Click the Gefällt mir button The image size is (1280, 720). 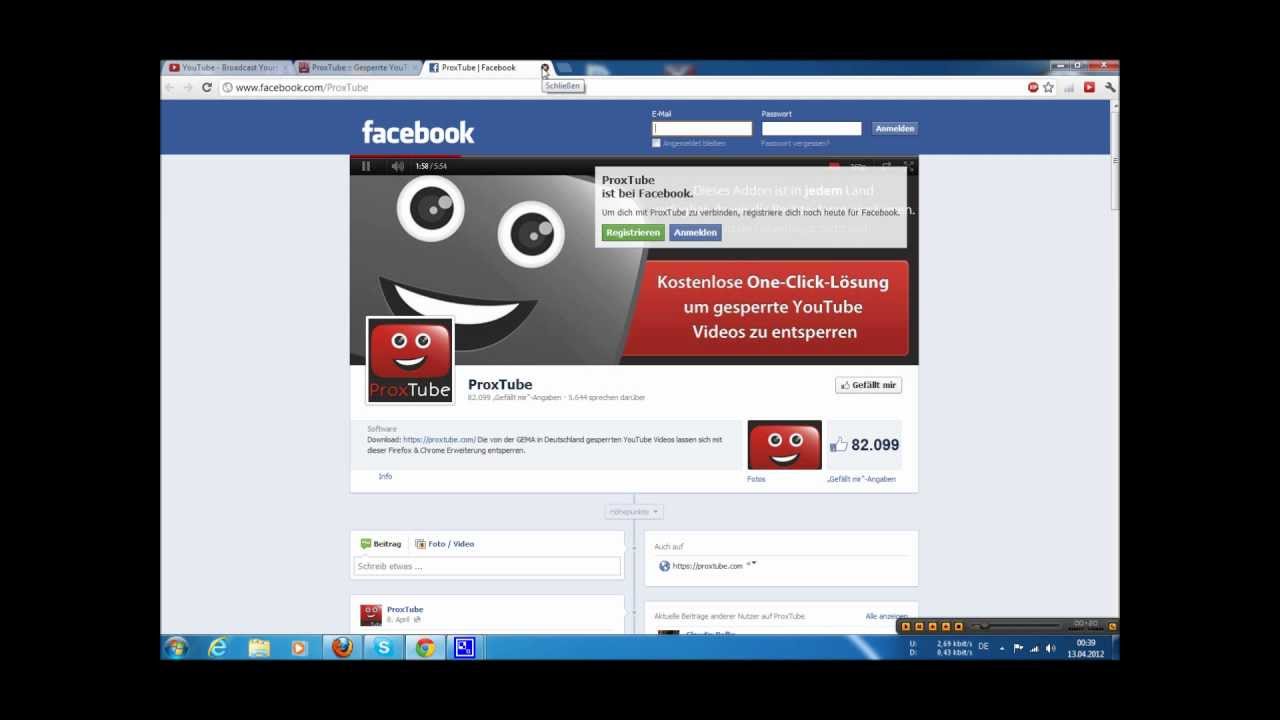[868, 385]
